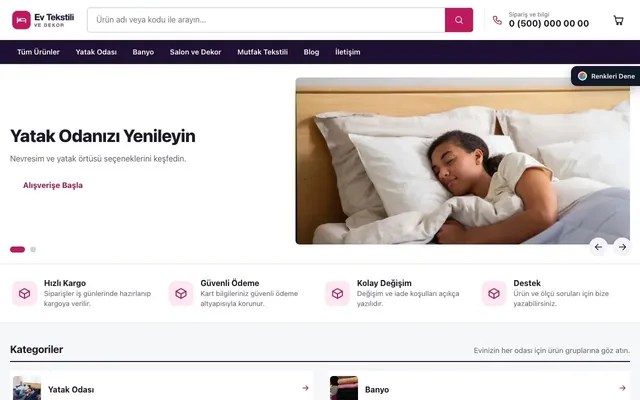The image size is (640, 400).
Task: Click the Alışverişe Başla button
Action: pyautogui.click(x=53, y=185)
